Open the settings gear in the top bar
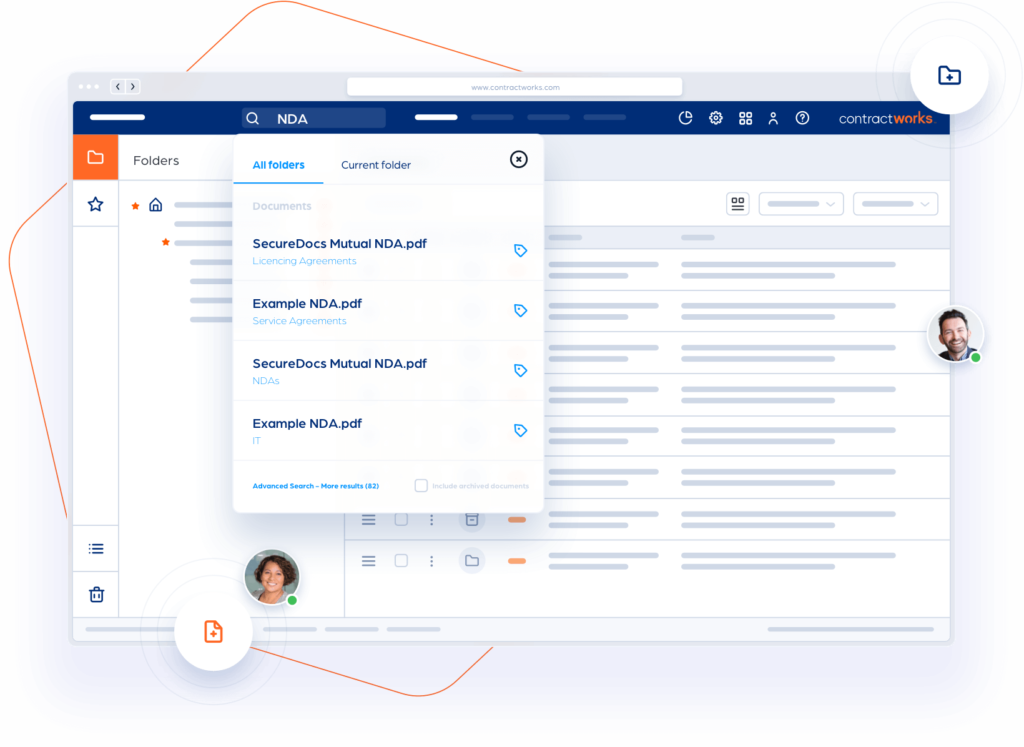The image size is (1024, 747). (715, 118)
